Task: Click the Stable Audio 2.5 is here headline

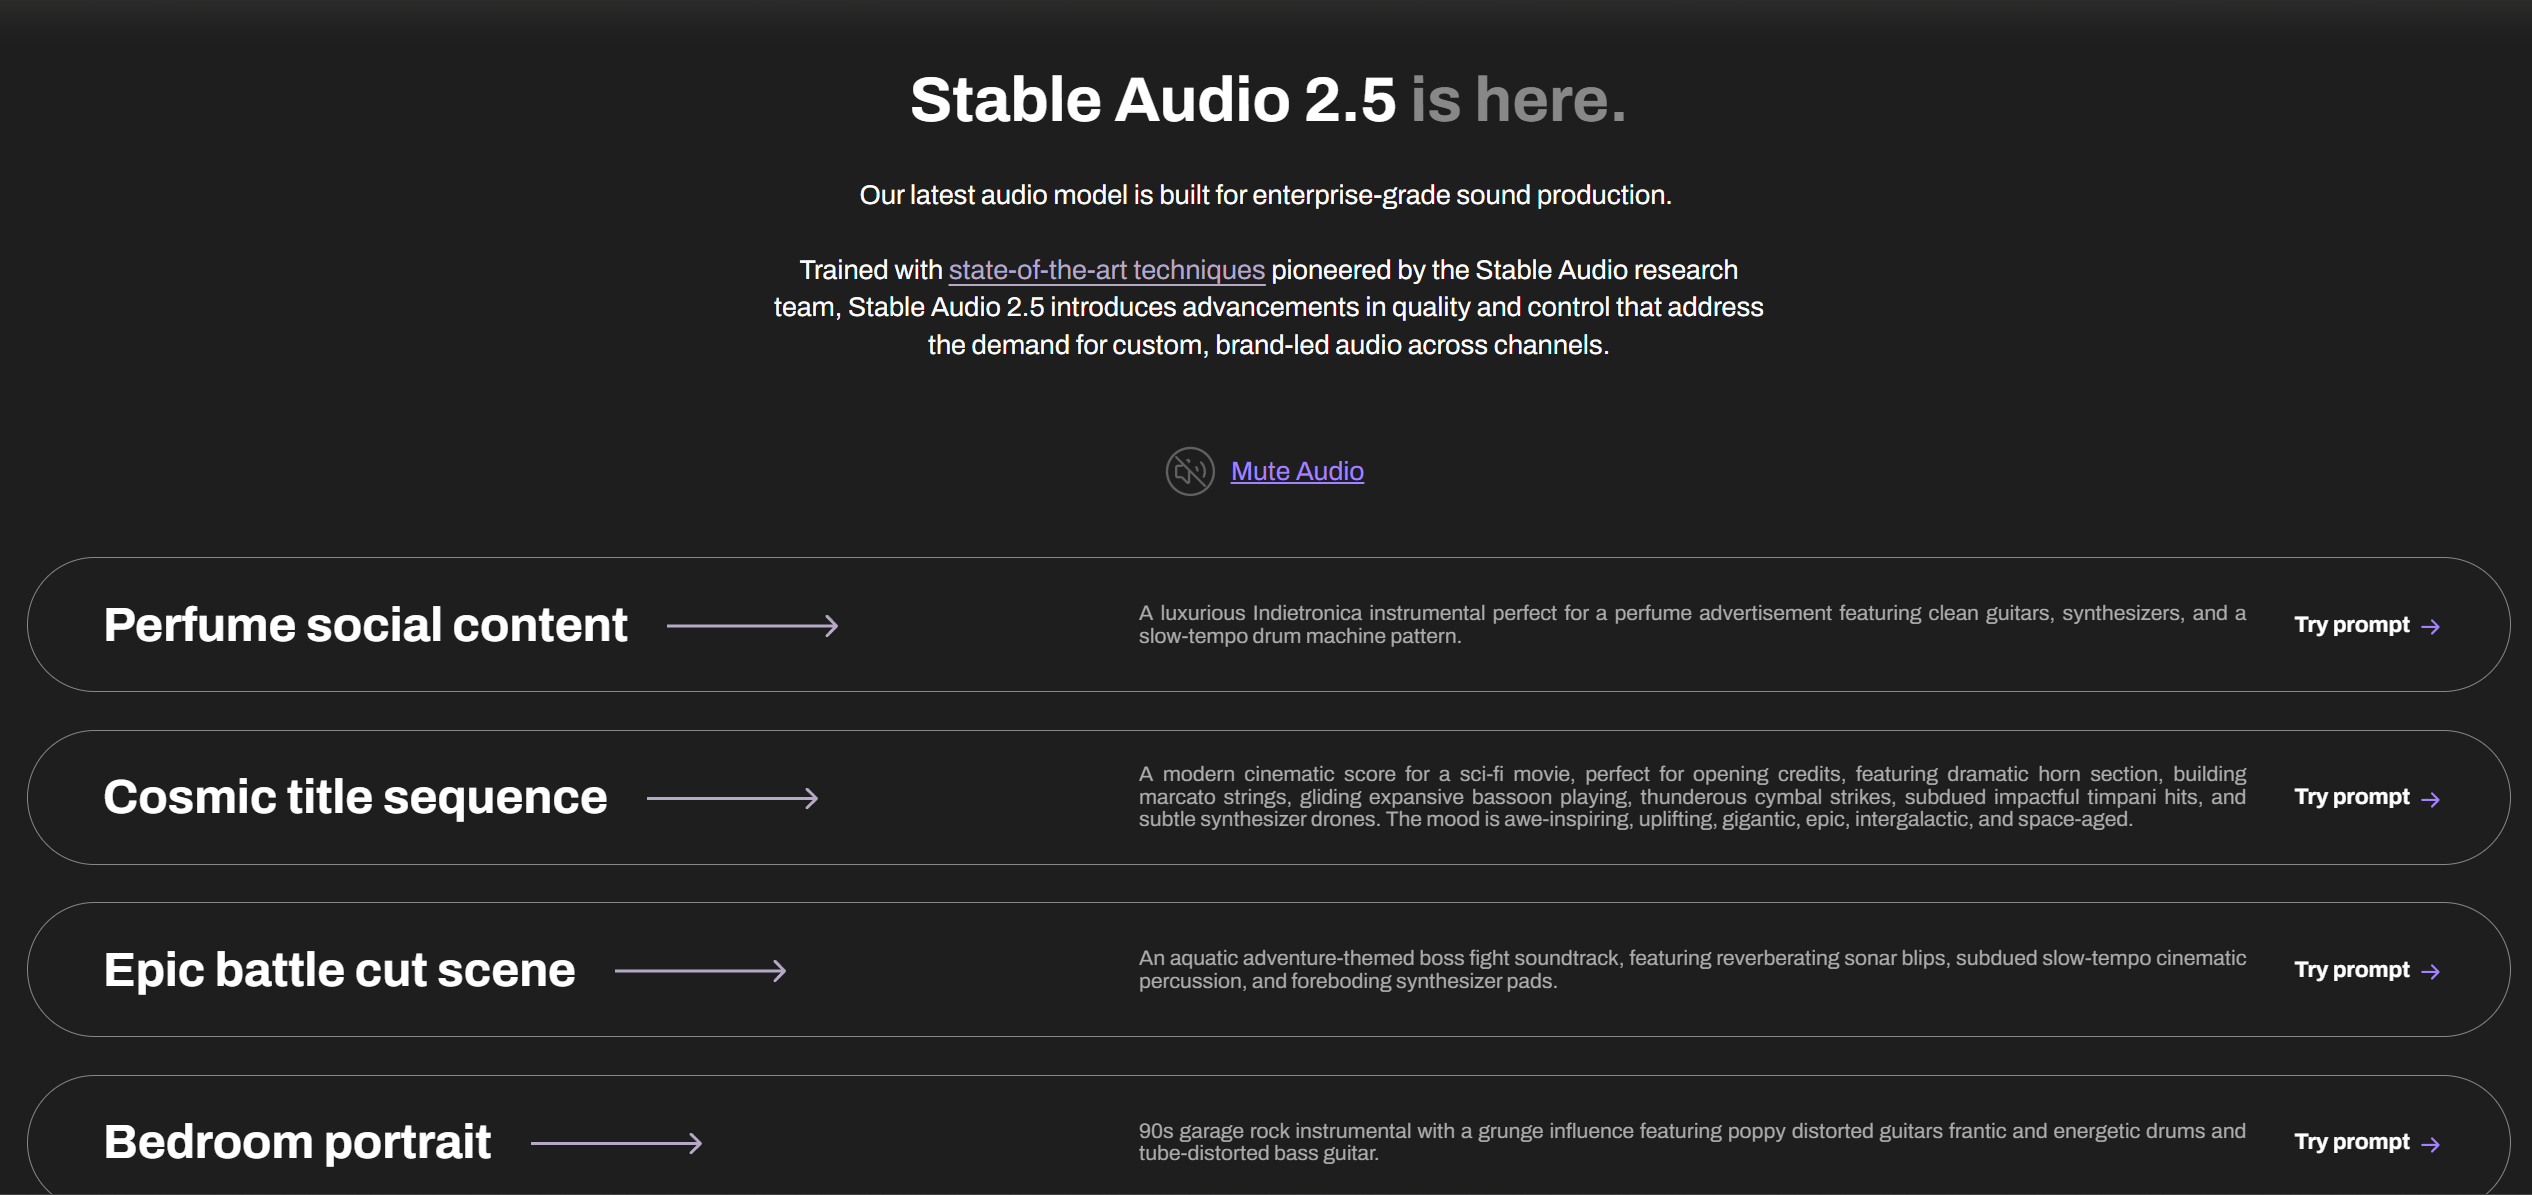Action: click(x=1267, y=100)
